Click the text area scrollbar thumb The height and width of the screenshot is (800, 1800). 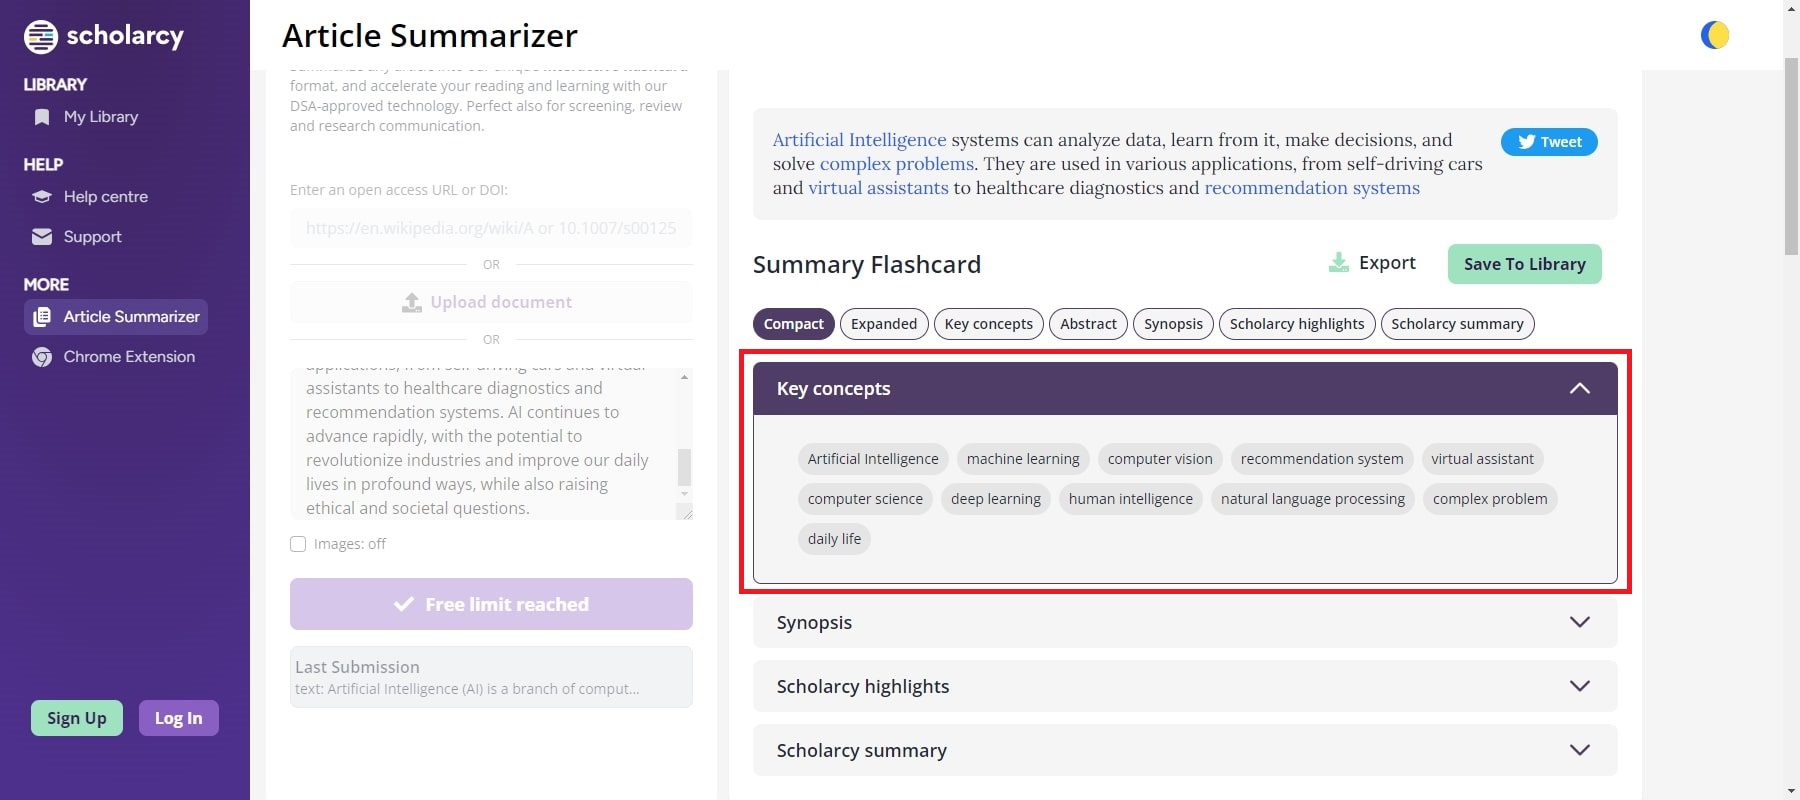[x=684, y=467]
